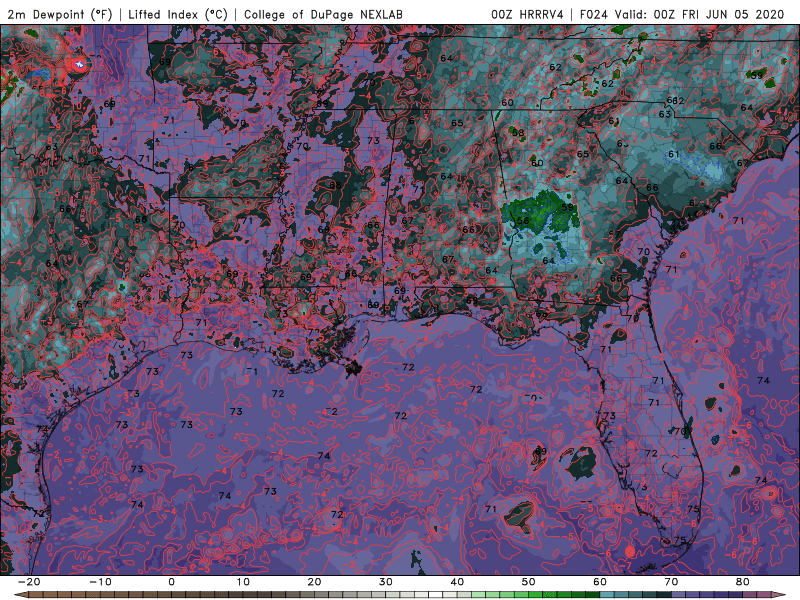
Task: Click the "00Z HRRRV4" model run label
Action: [x=528, y=14]
